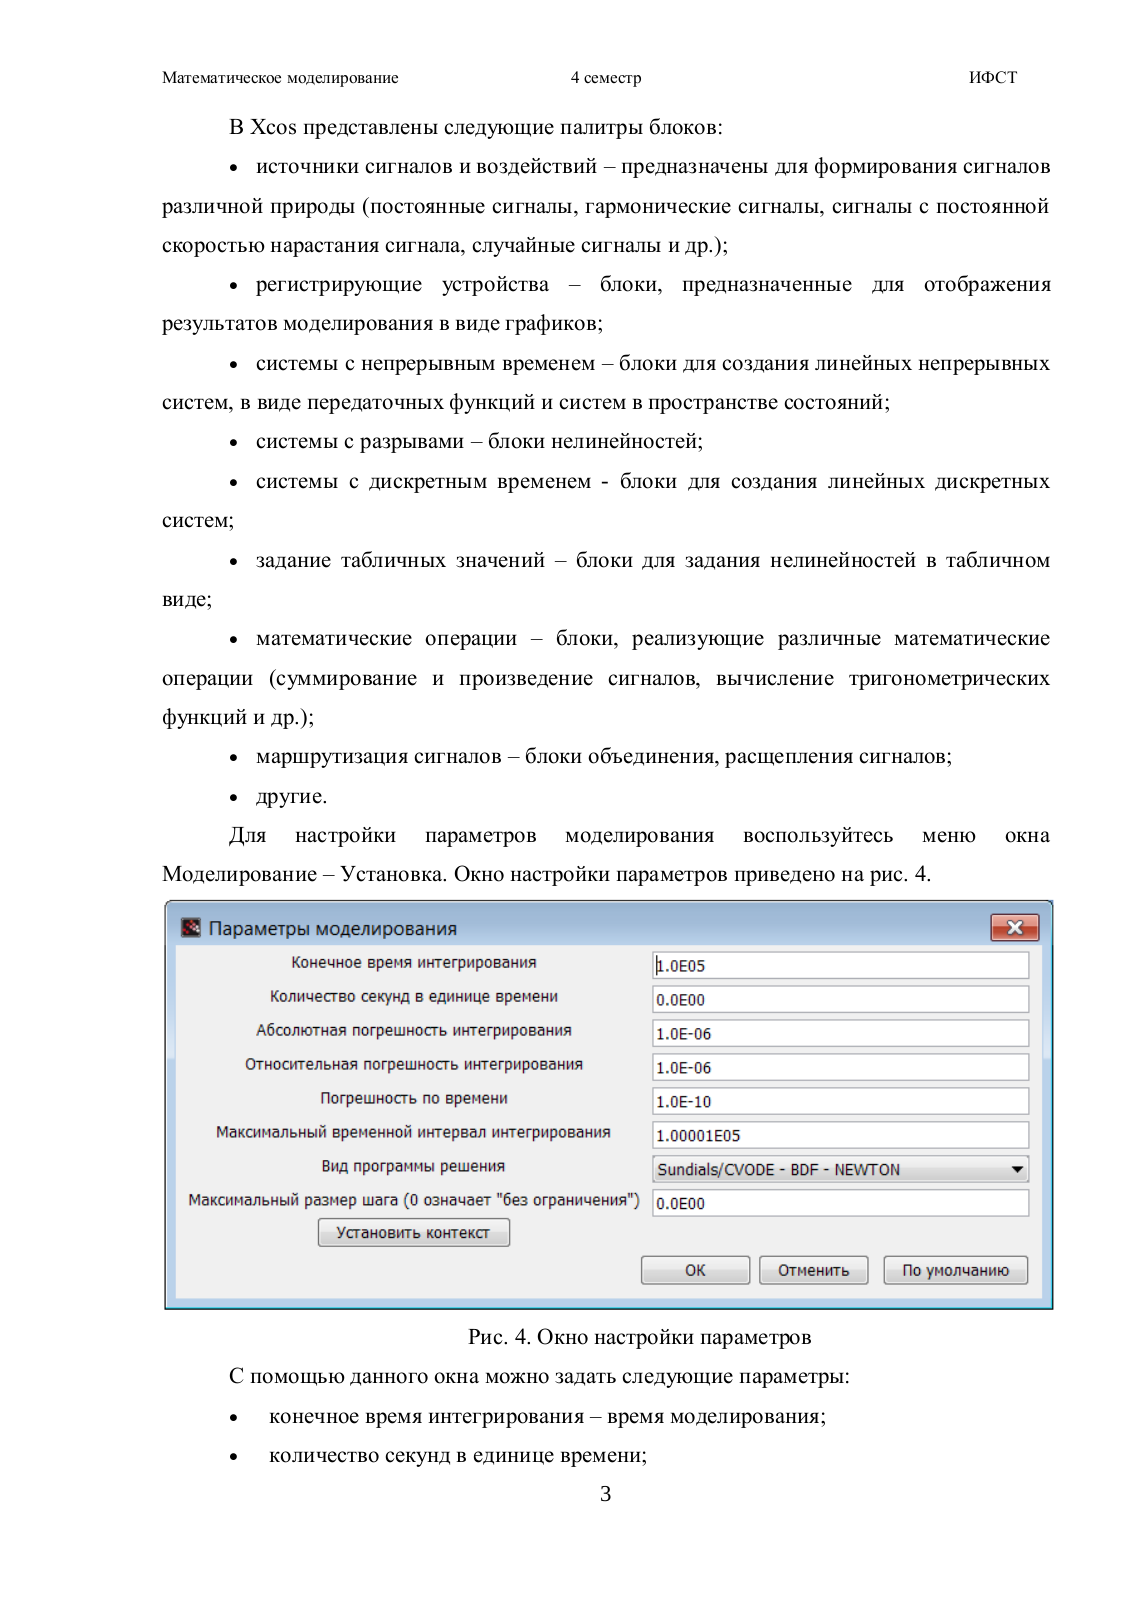Click the Относительная погрешность интегрирования label
The width and height of the screenshot is (1132, 1601).
[414, 1064]
